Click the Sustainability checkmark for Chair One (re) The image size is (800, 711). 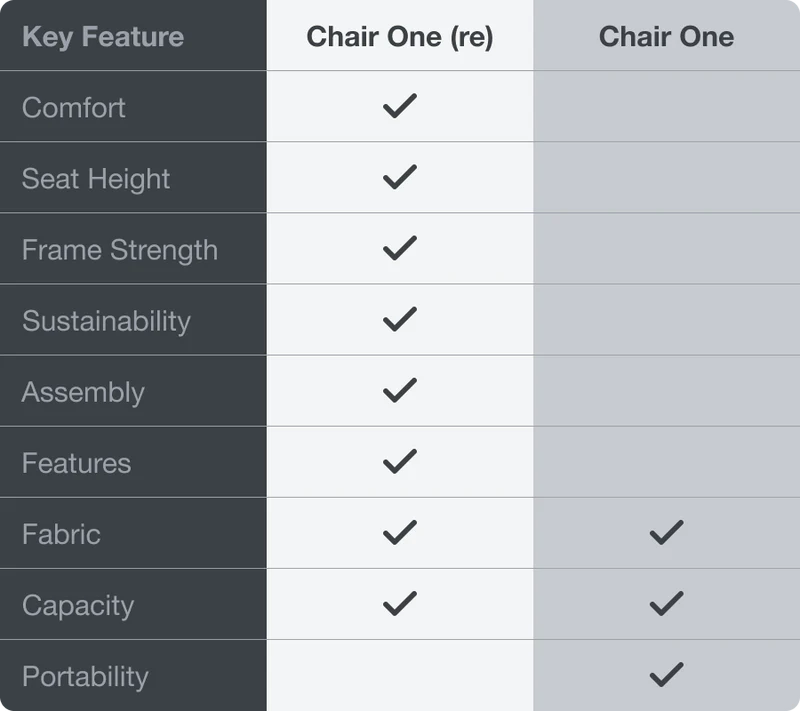[x=399, y=320]
